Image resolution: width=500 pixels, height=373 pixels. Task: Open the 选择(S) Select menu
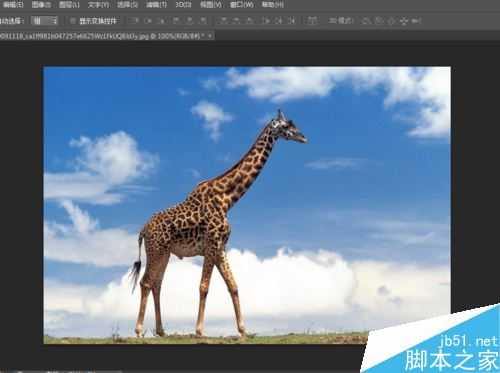tap(127, 5)
